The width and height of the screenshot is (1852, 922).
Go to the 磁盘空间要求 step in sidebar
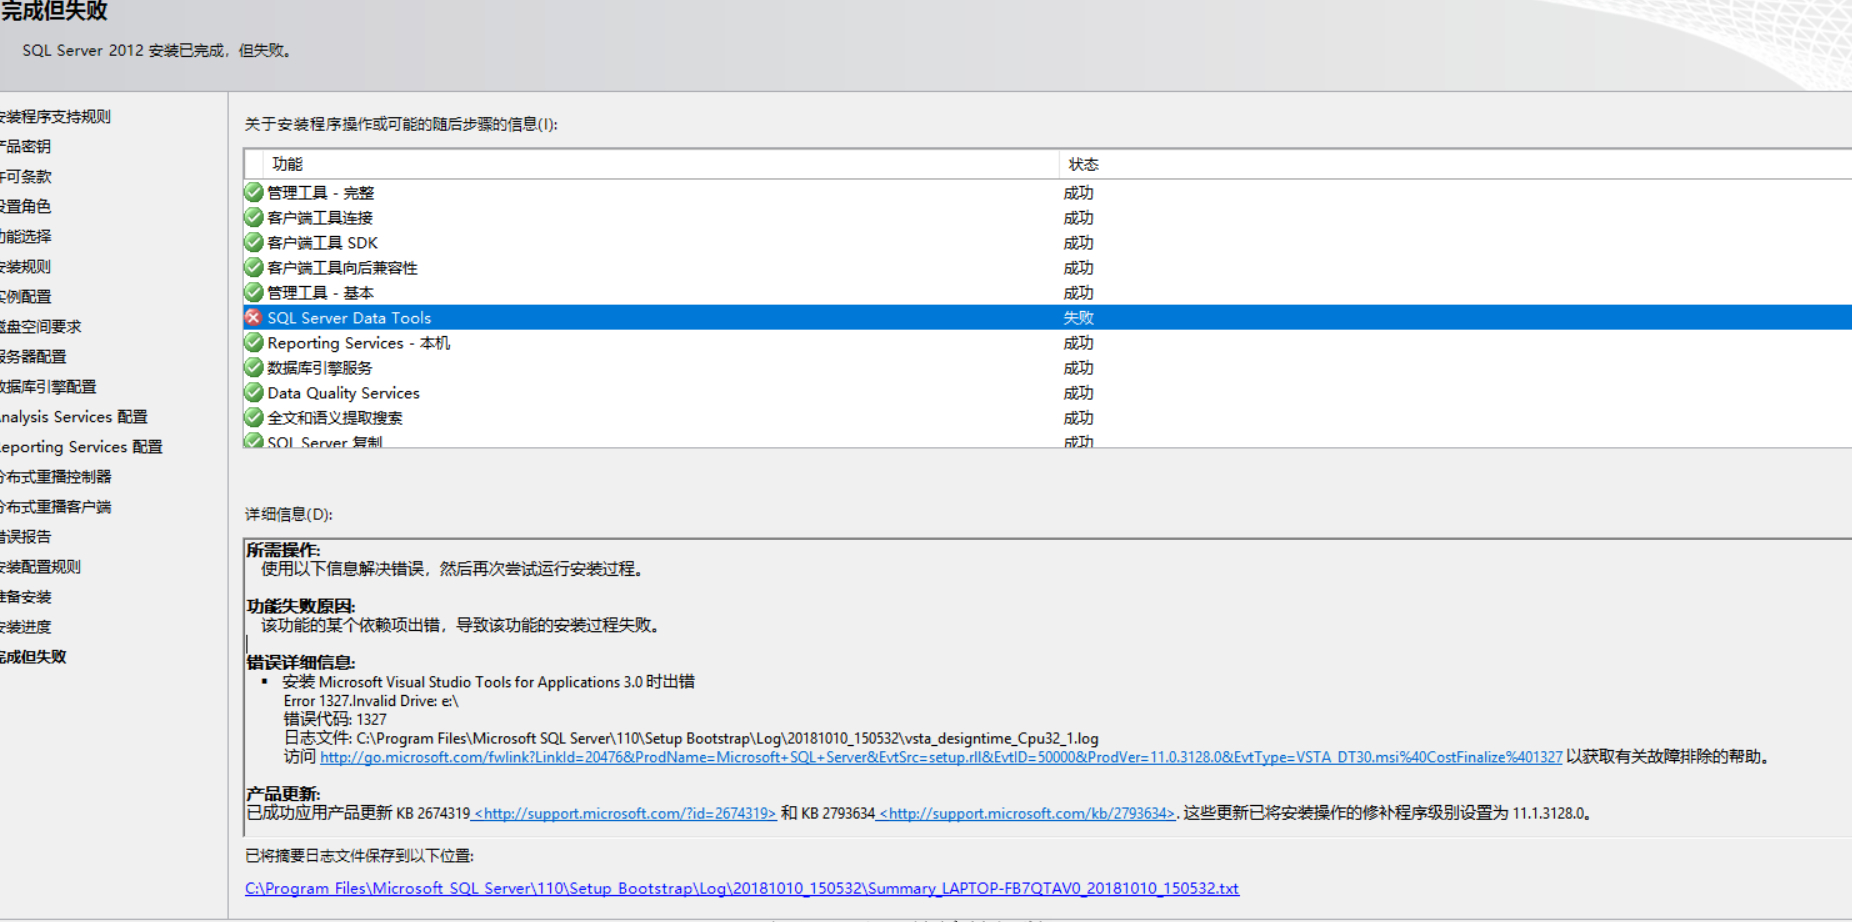(x=40, y=327)
